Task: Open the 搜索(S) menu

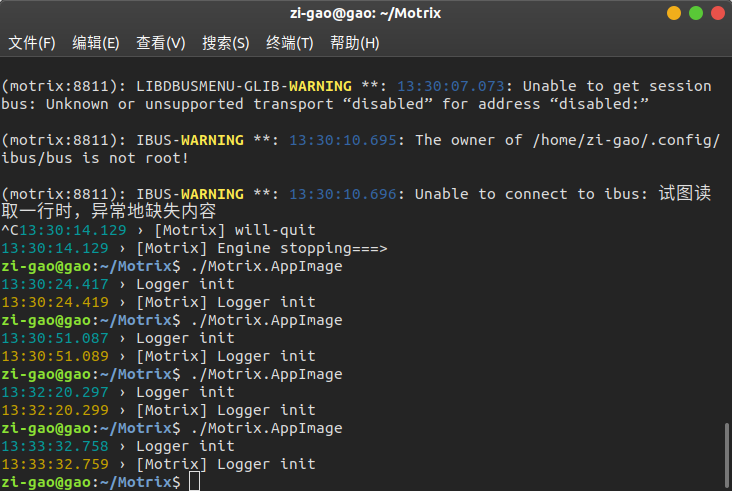Action: tap(225, 43)
